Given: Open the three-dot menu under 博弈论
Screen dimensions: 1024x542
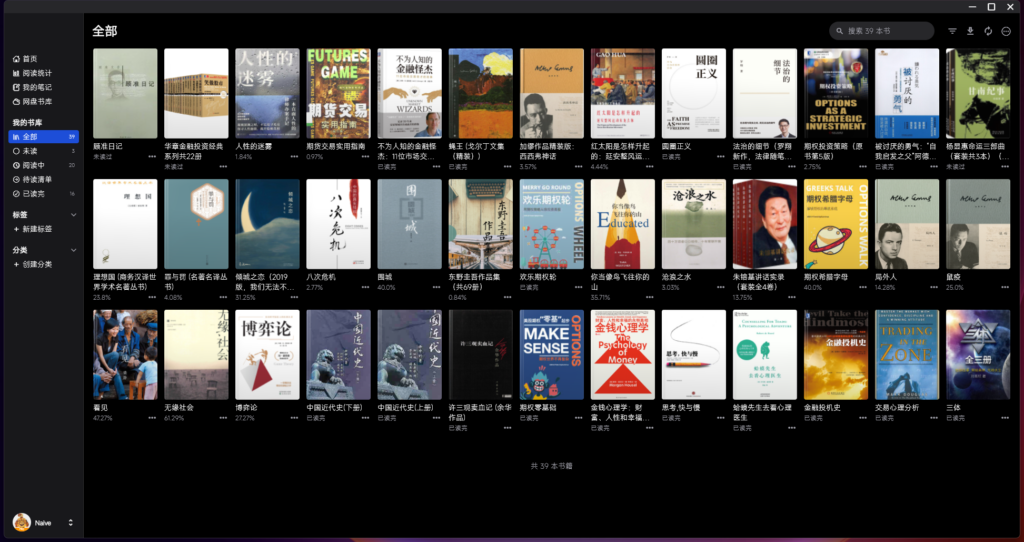Looking at the screenshot, I should click(294, 417).
